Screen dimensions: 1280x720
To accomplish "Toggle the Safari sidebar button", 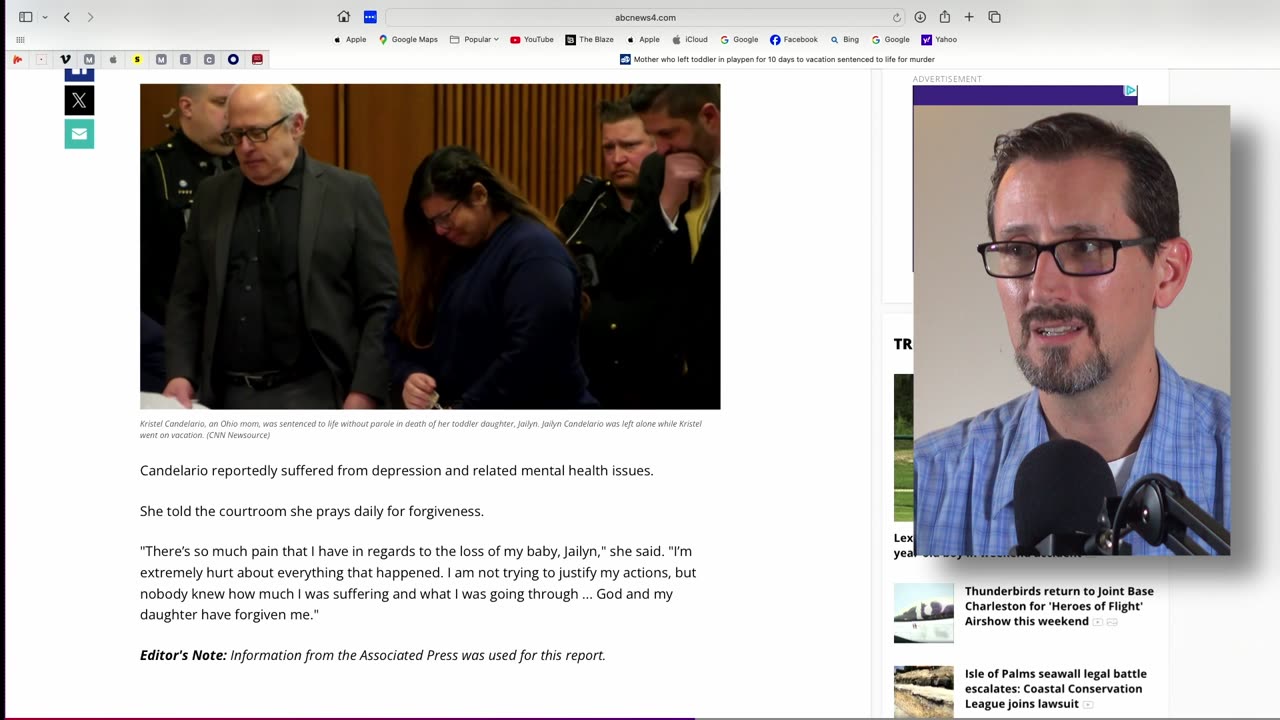I will tap(26, 17).
